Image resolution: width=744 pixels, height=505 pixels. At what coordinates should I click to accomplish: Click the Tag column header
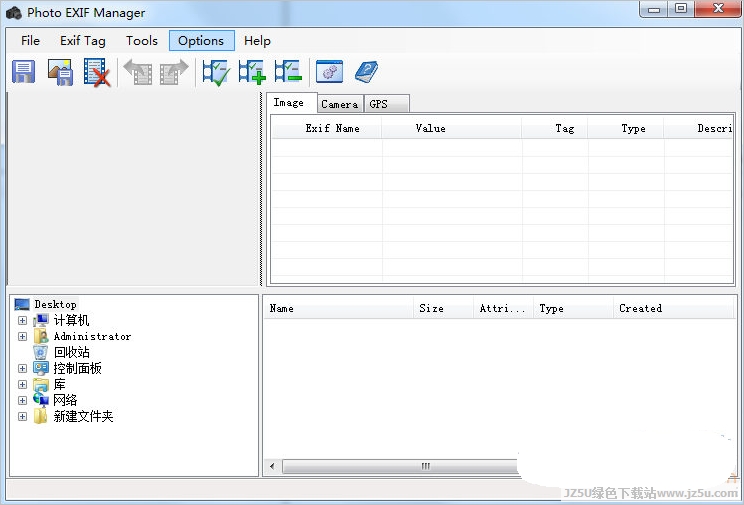point(555,129)
